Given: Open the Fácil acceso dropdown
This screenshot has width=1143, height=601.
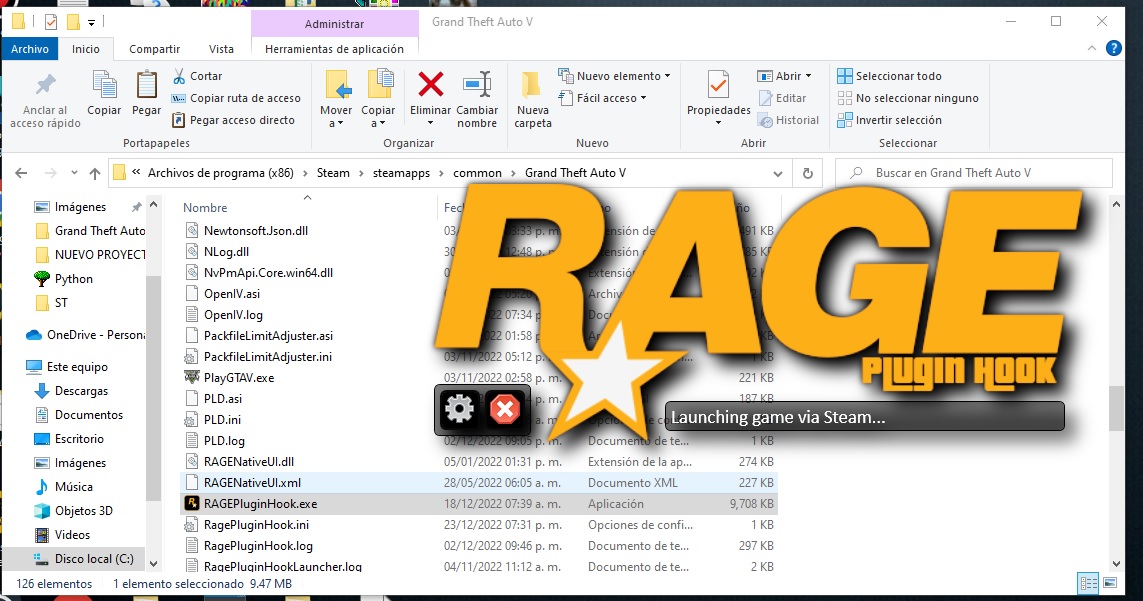Looking at the screenshot, I should pyautogui.click(x=612, y=98).
